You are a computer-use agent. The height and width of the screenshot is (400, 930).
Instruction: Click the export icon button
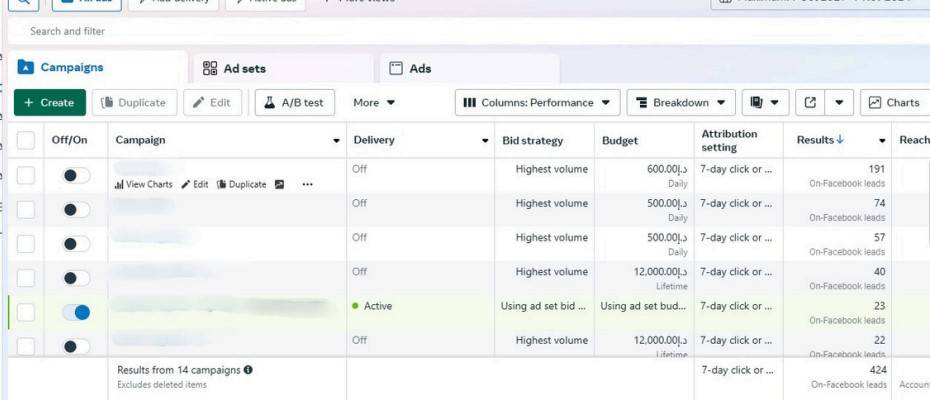pos(811,103)
